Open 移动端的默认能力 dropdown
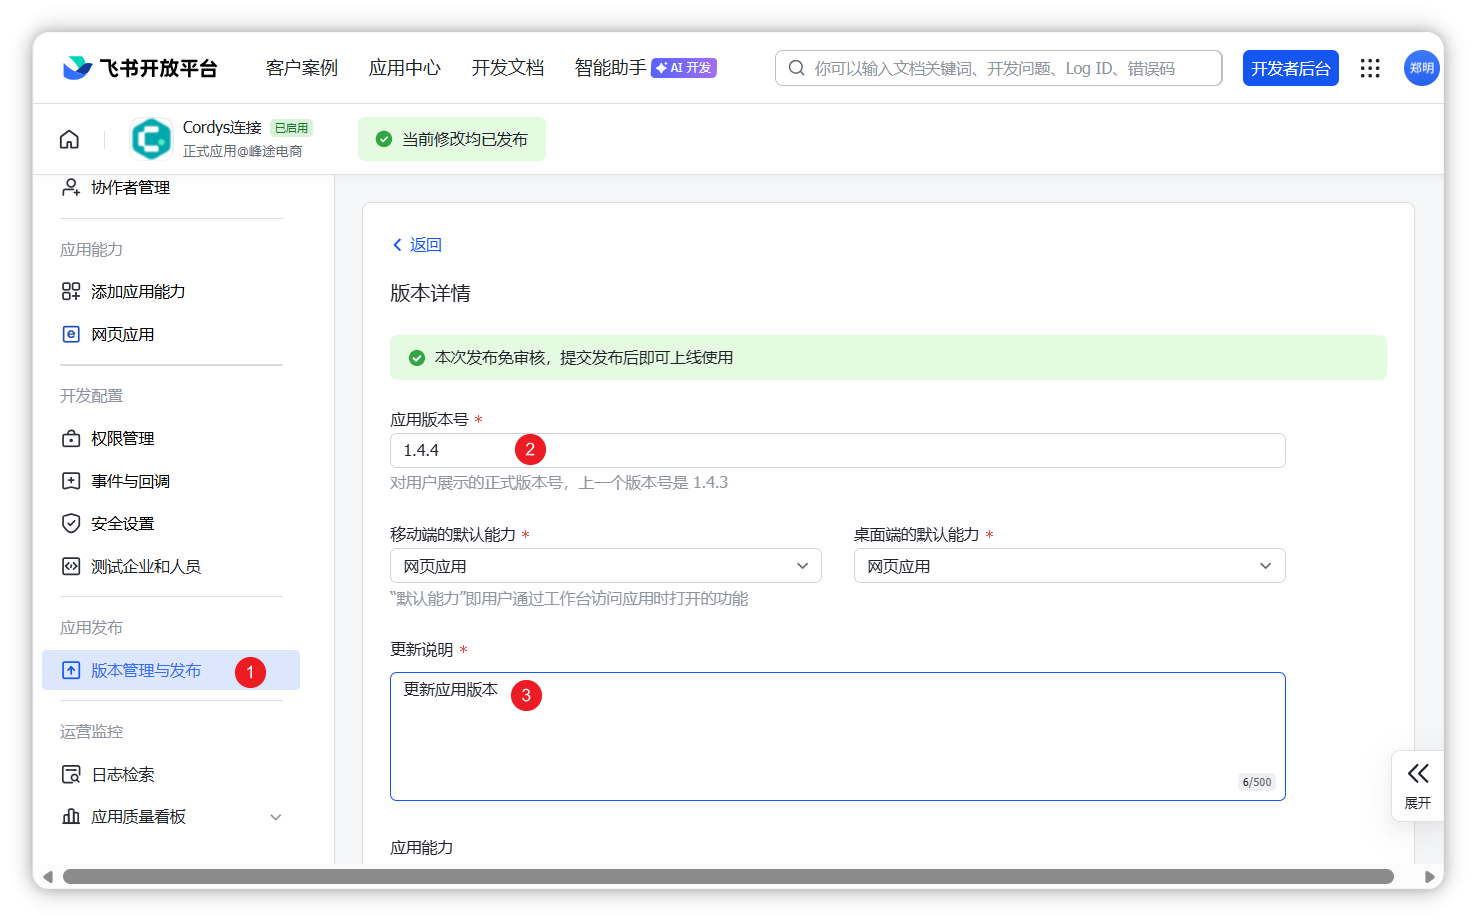This screenshot has width=1476, height=922. [x=606, y=566]
